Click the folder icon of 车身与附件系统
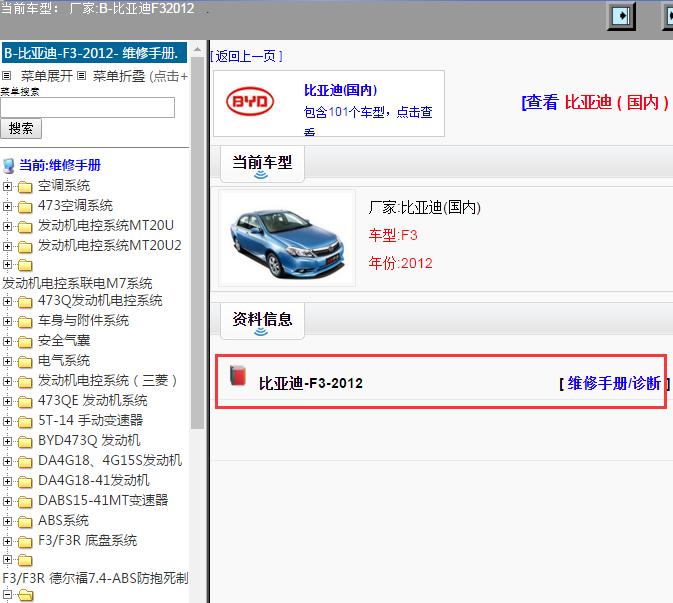Image resolution: width=673 pixels, height=603 pixels. click(25, 322)
